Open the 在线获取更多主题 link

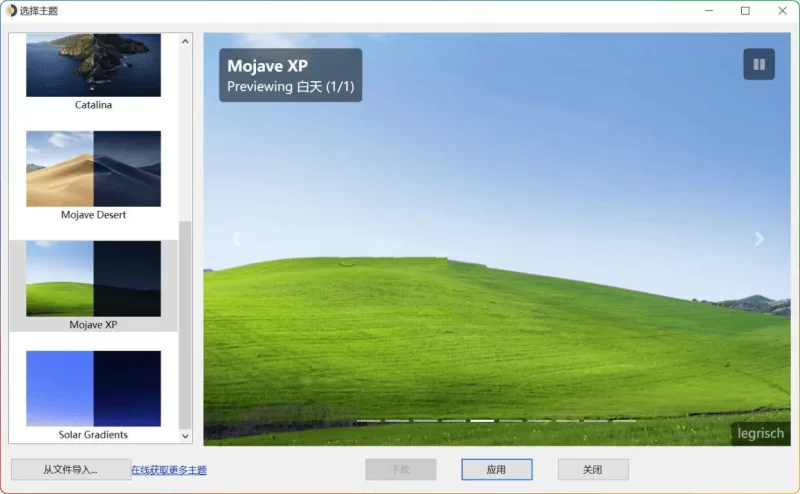[x=169, y=470]
